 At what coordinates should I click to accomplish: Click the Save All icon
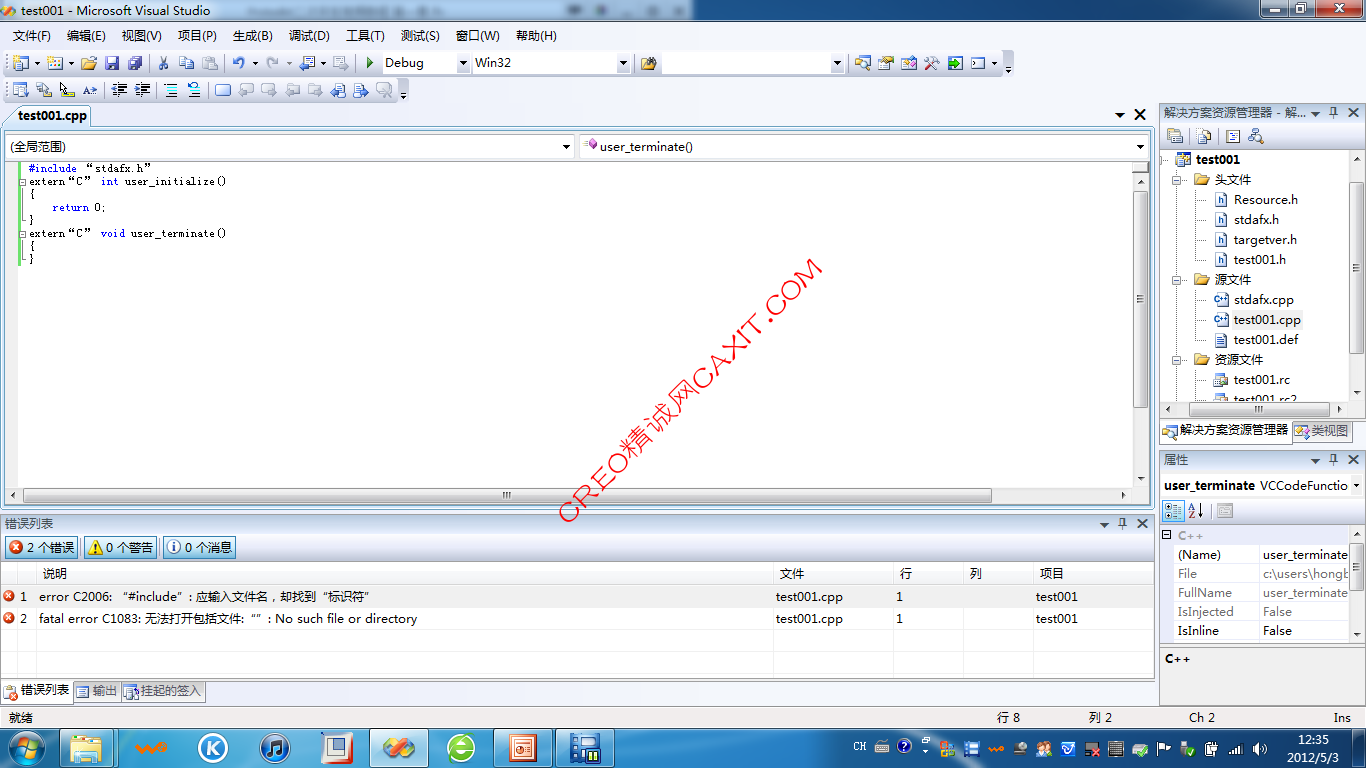[135, 63]
